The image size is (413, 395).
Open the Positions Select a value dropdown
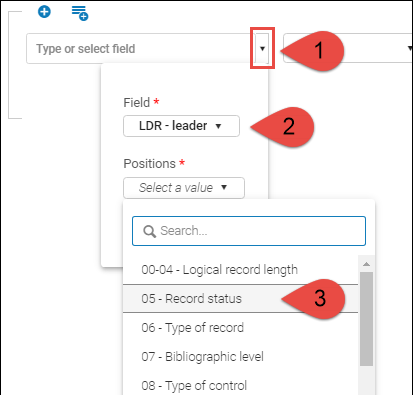(x=184, y=188)
